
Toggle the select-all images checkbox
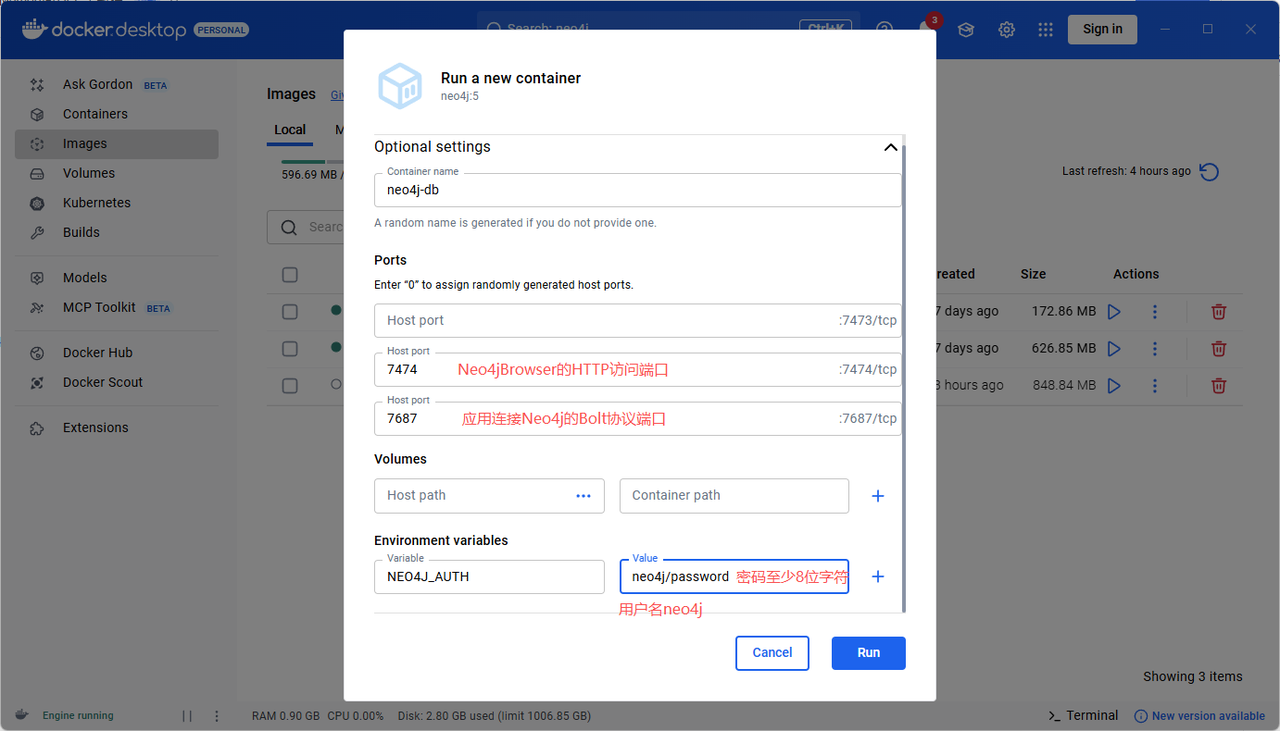click(290, 274)
